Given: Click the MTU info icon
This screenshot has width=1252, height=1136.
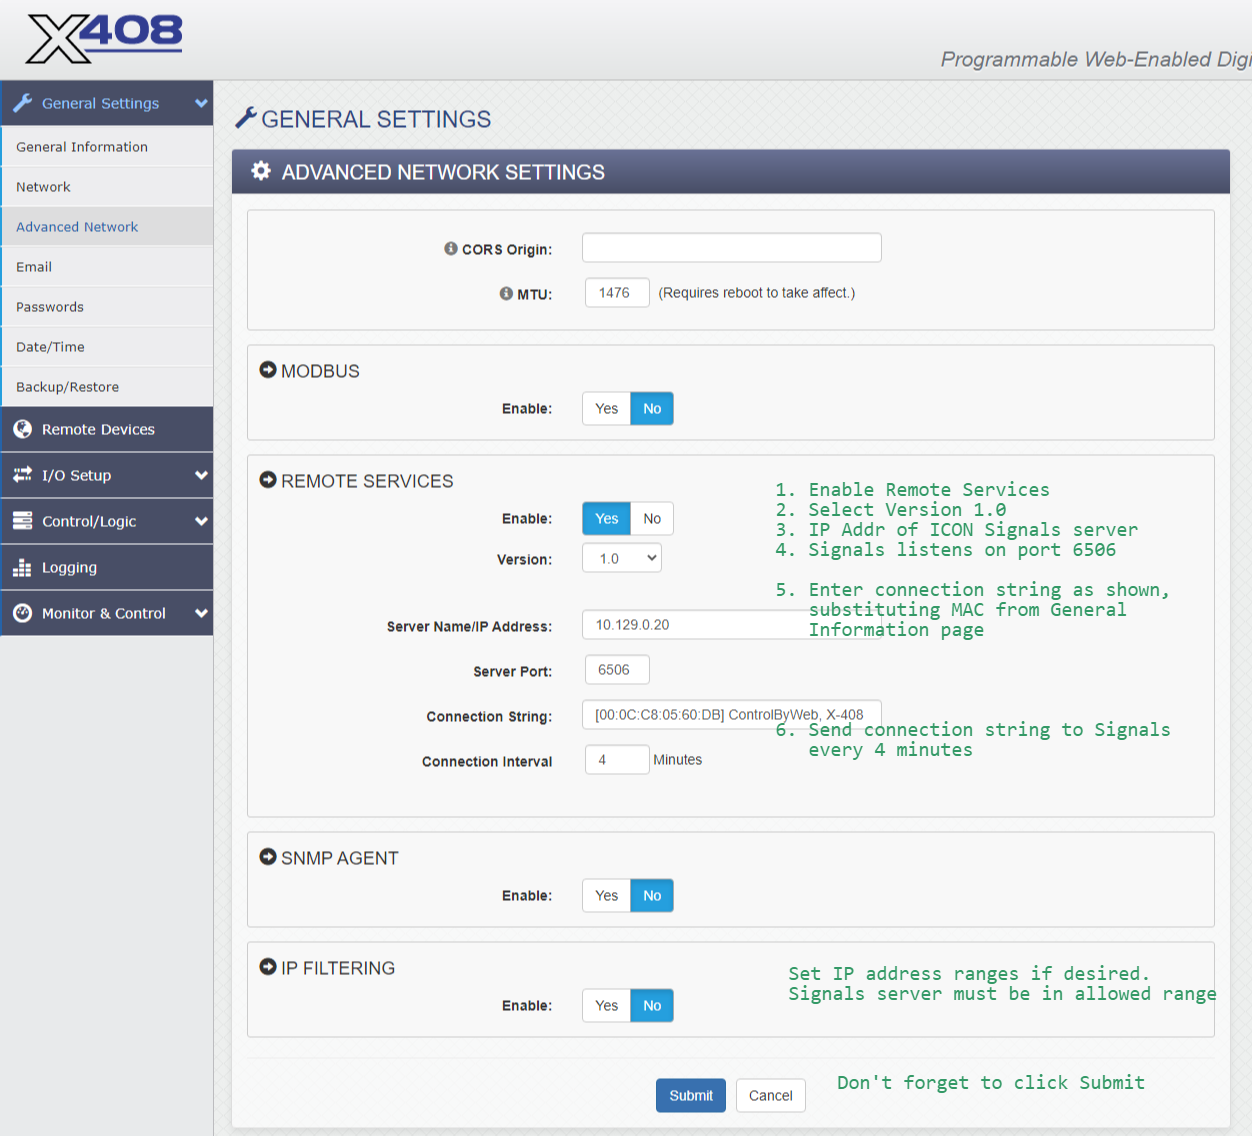Looking at the screenshot, I should coord(506,294).
